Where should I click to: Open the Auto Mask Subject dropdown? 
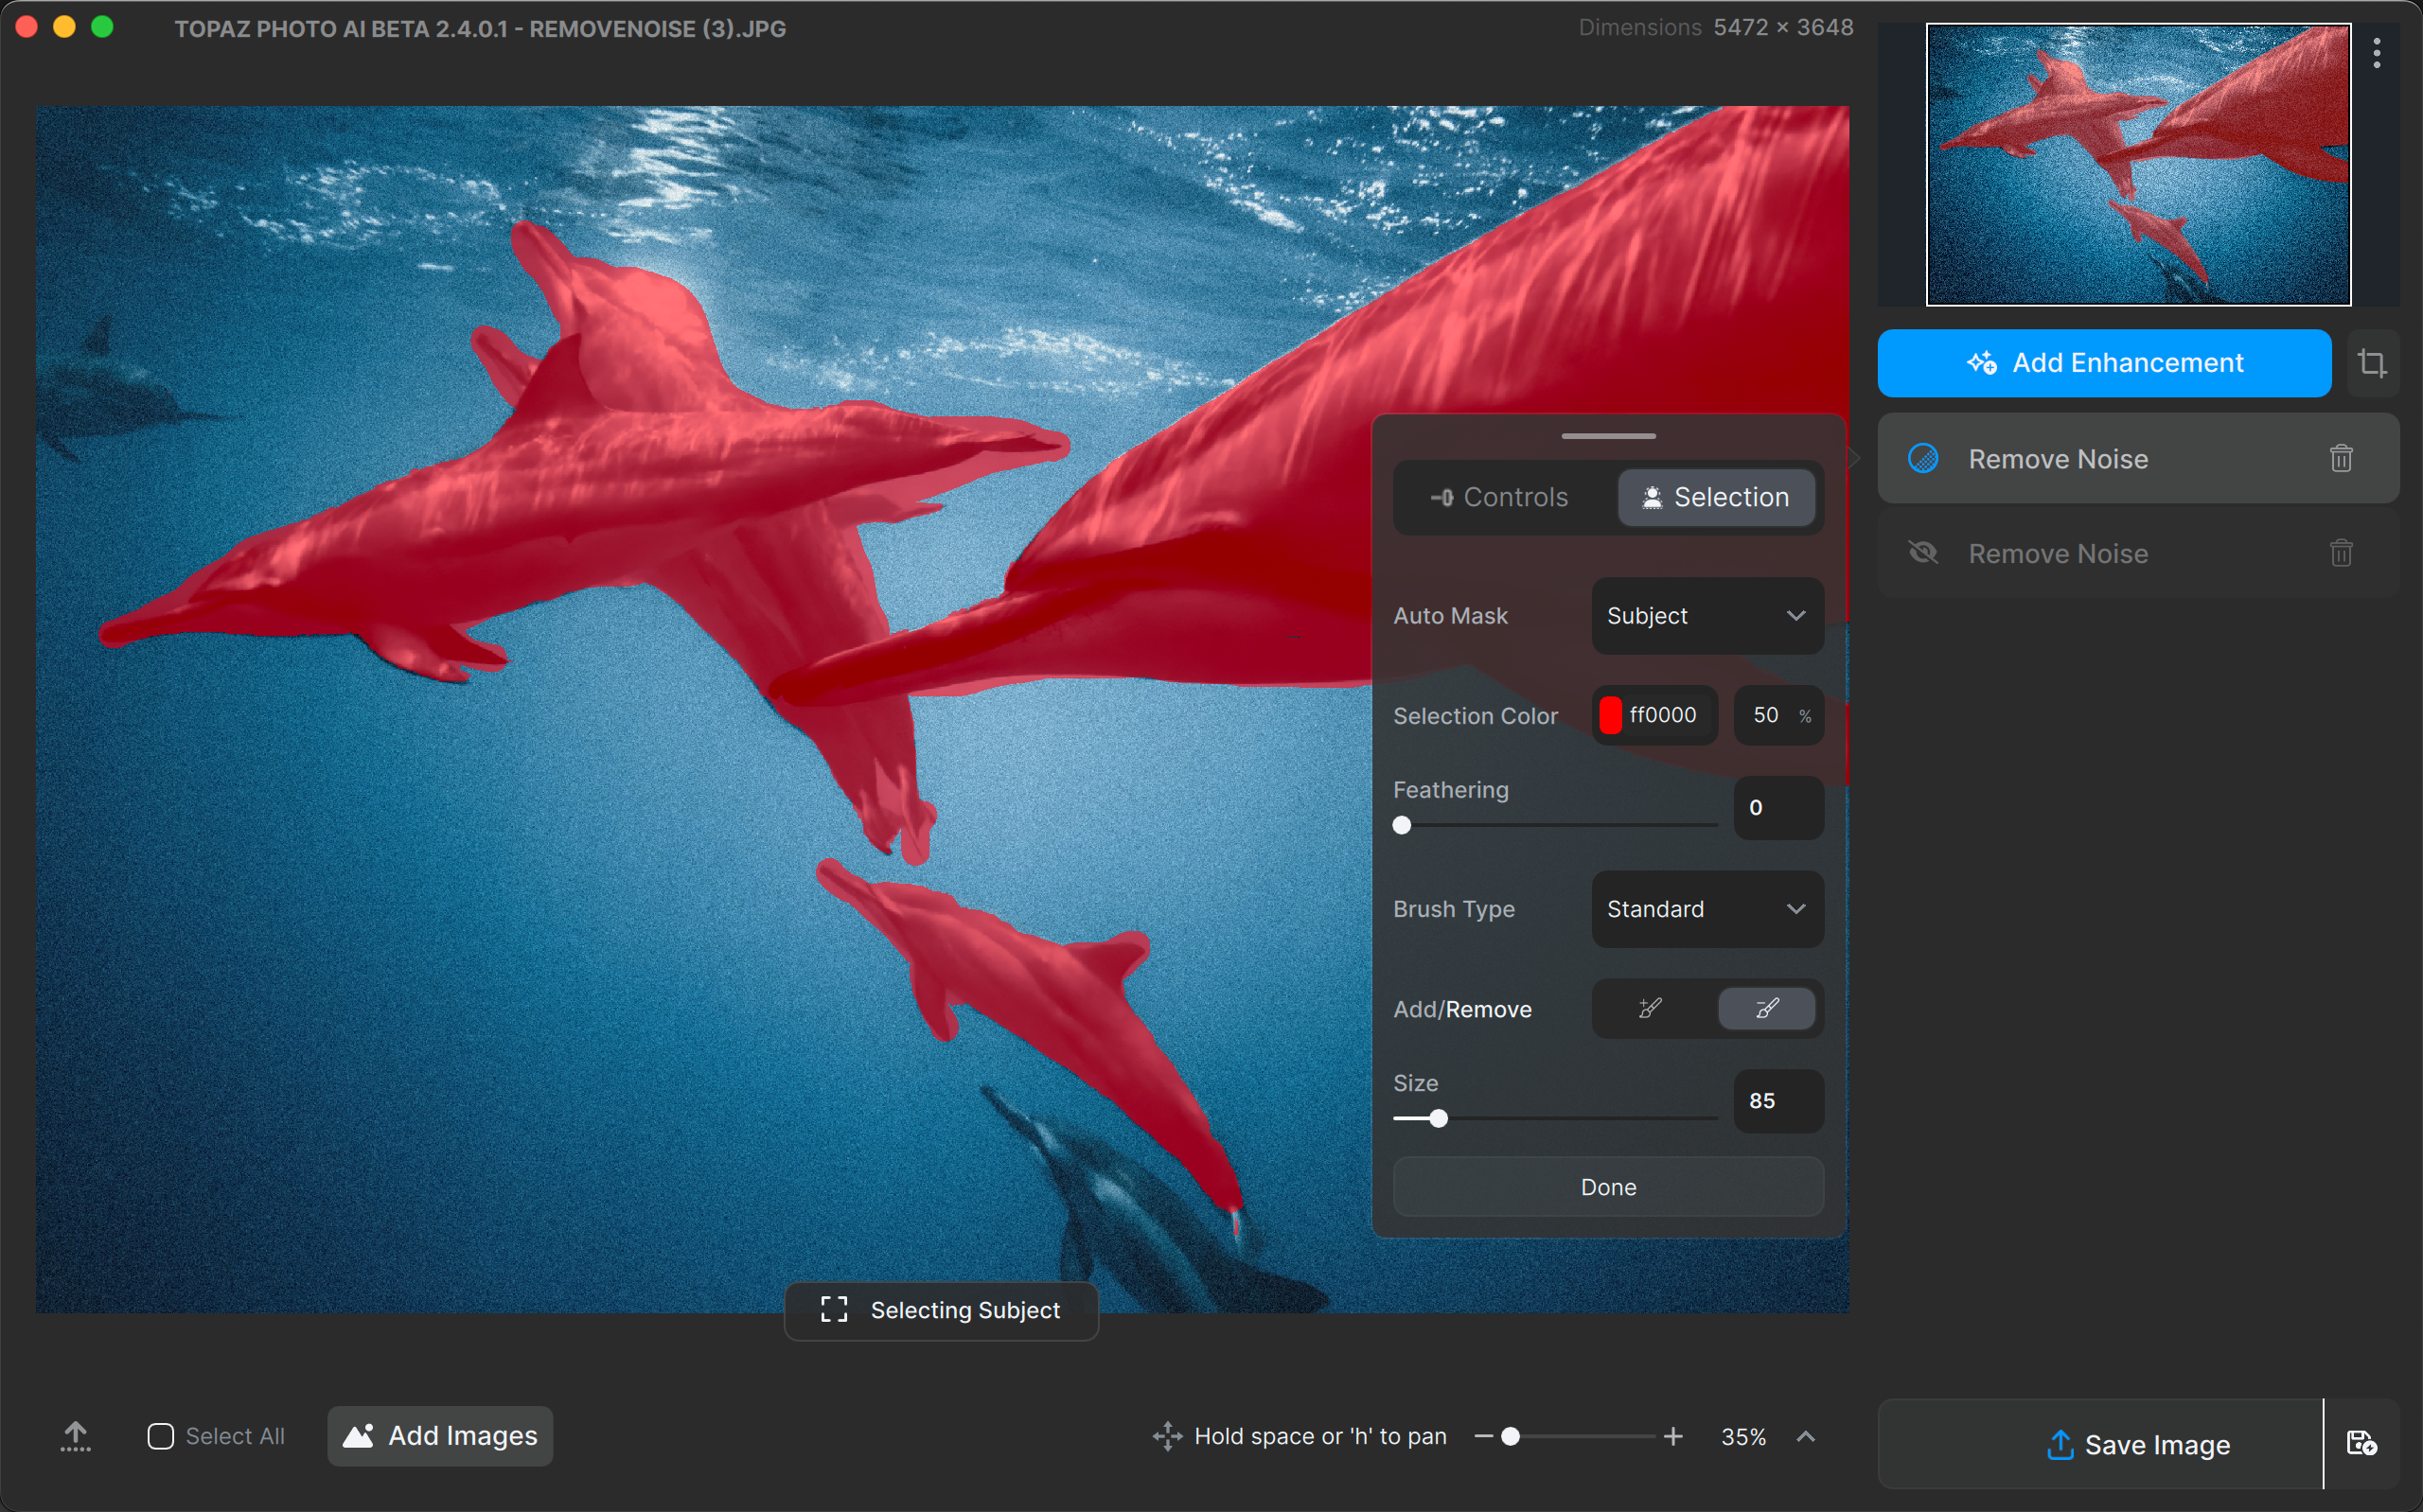(1707, 616)
